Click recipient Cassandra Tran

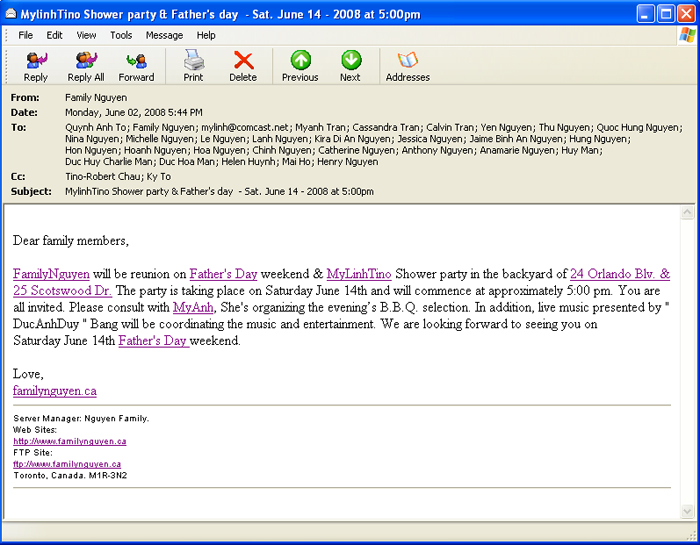point(386,128)
